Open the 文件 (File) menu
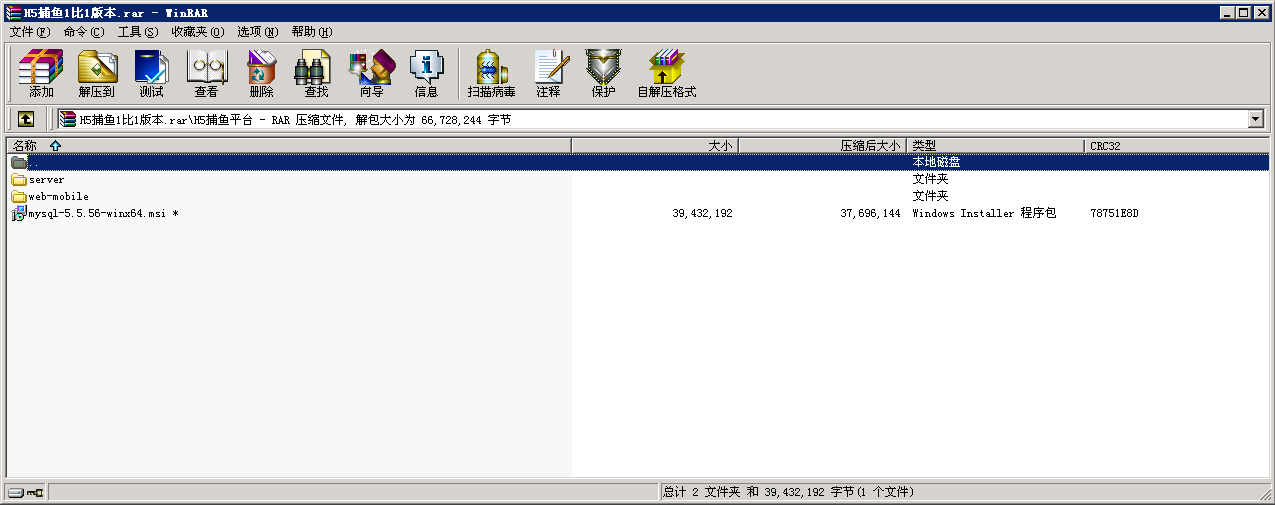The image size is (1275, 505). pyautogui.click(x=29, y=32)
